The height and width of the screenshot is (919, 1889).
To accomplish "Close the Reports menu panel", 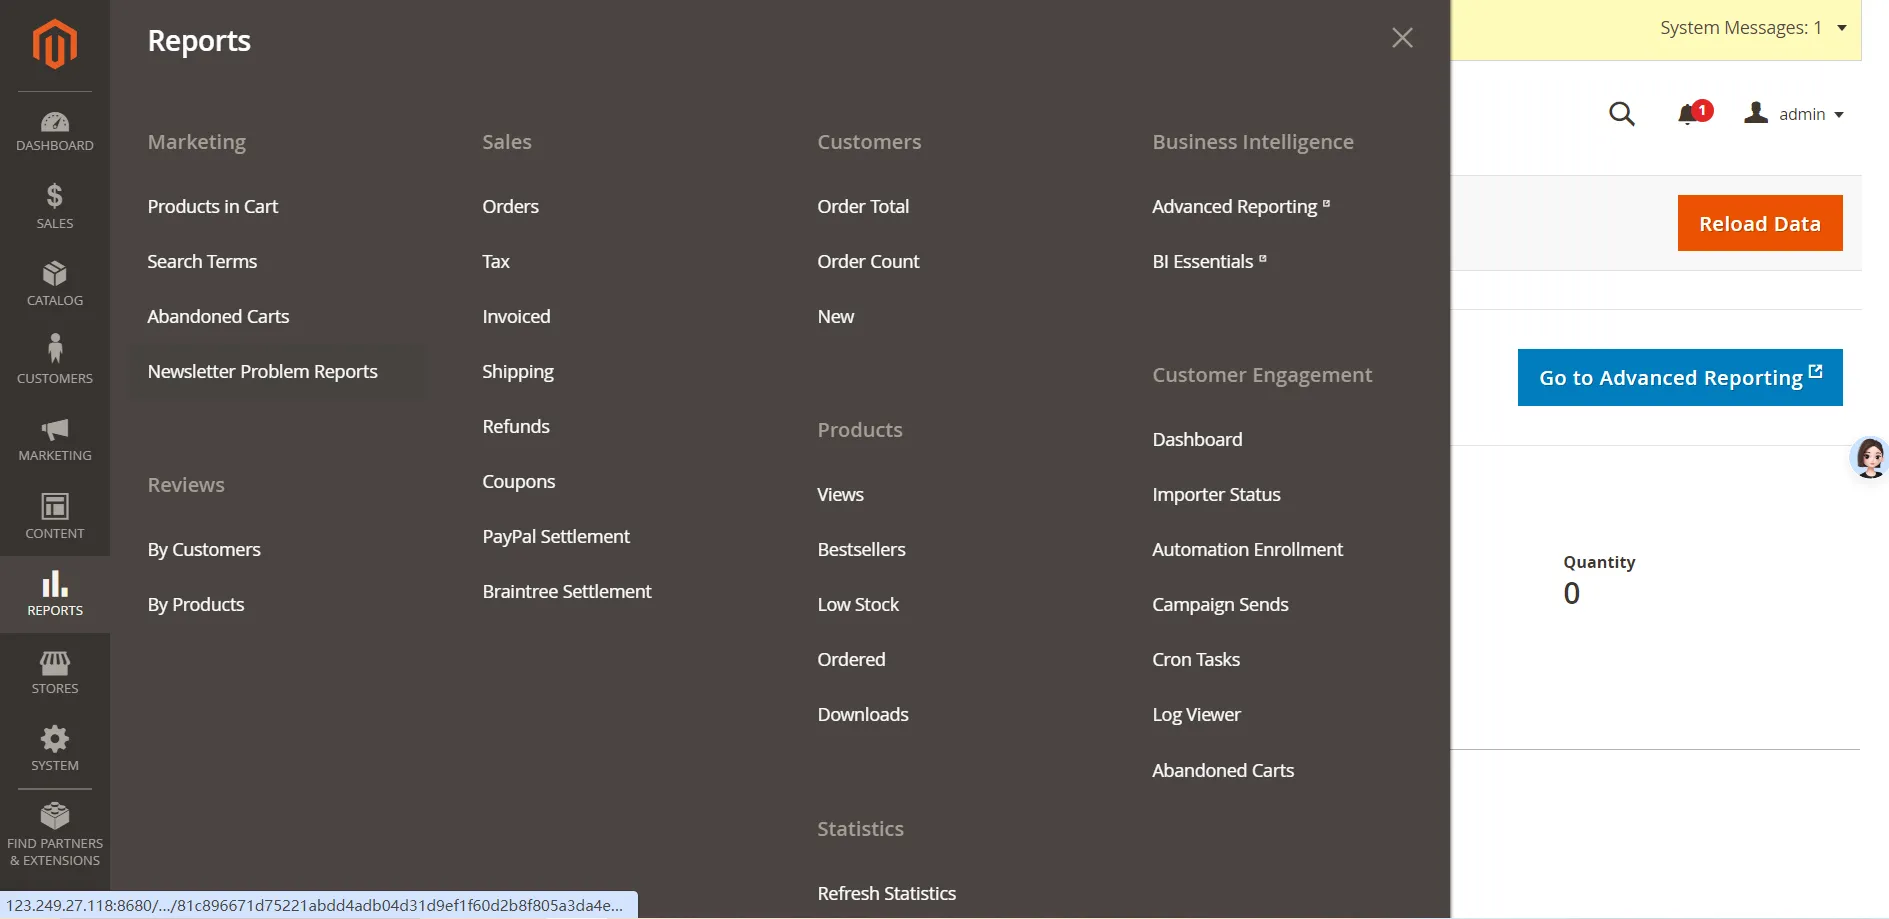I will pos(1402,38).
